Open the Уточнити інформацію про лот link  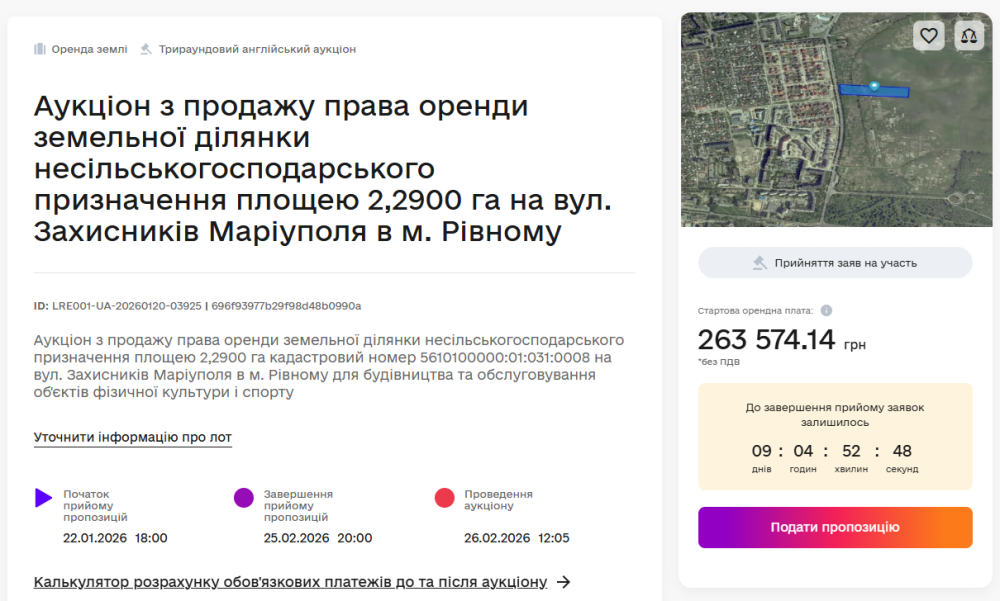133,437
